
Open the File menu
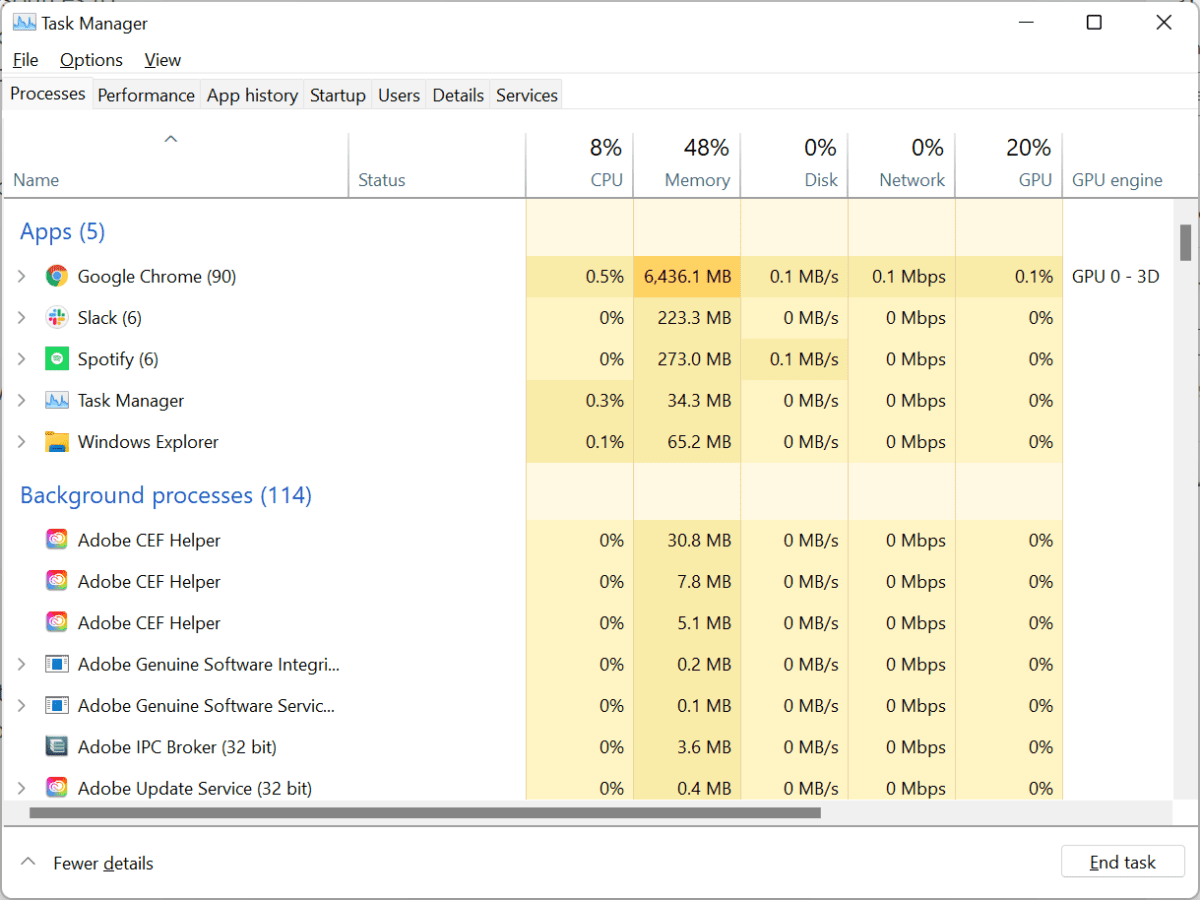pyautogui.click(x=25, y=60)
